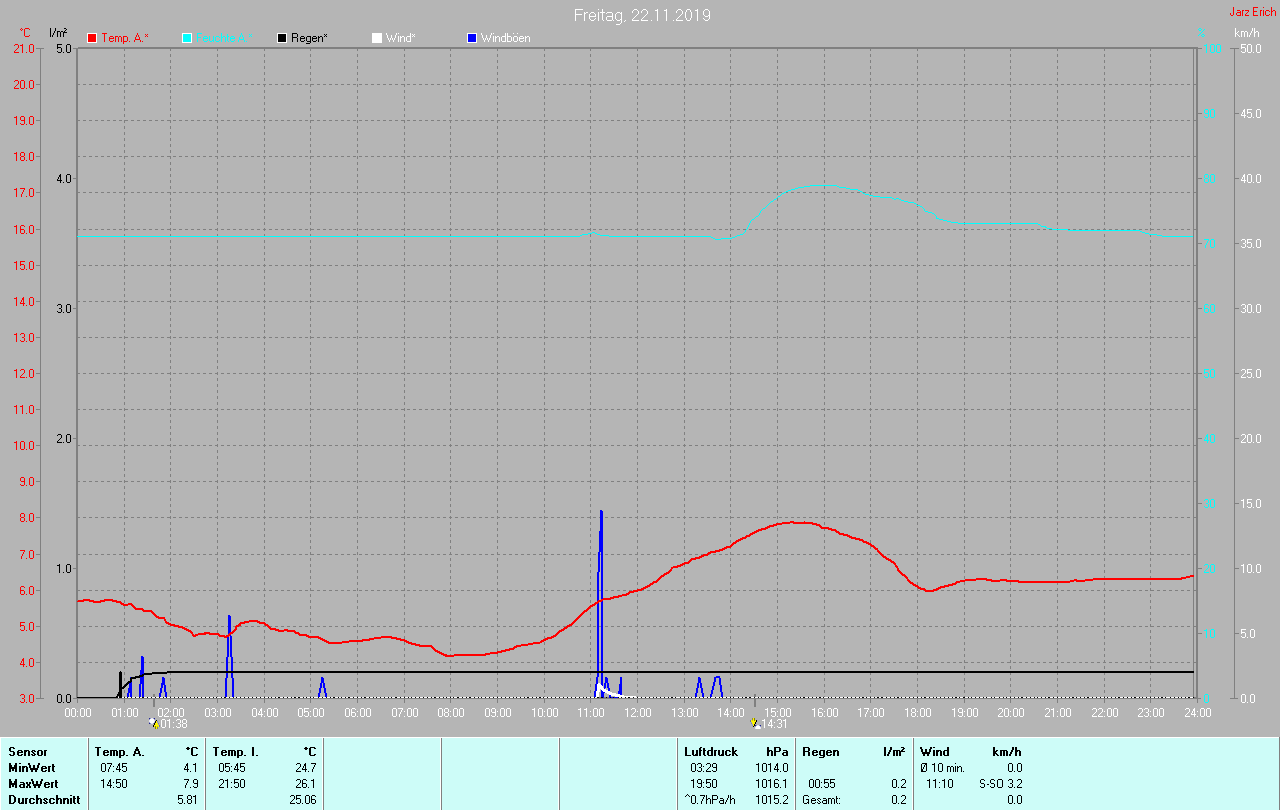
Task: Click the '12:00' label on the time axis
Action: pyautogui.click(x=638, y=712)
